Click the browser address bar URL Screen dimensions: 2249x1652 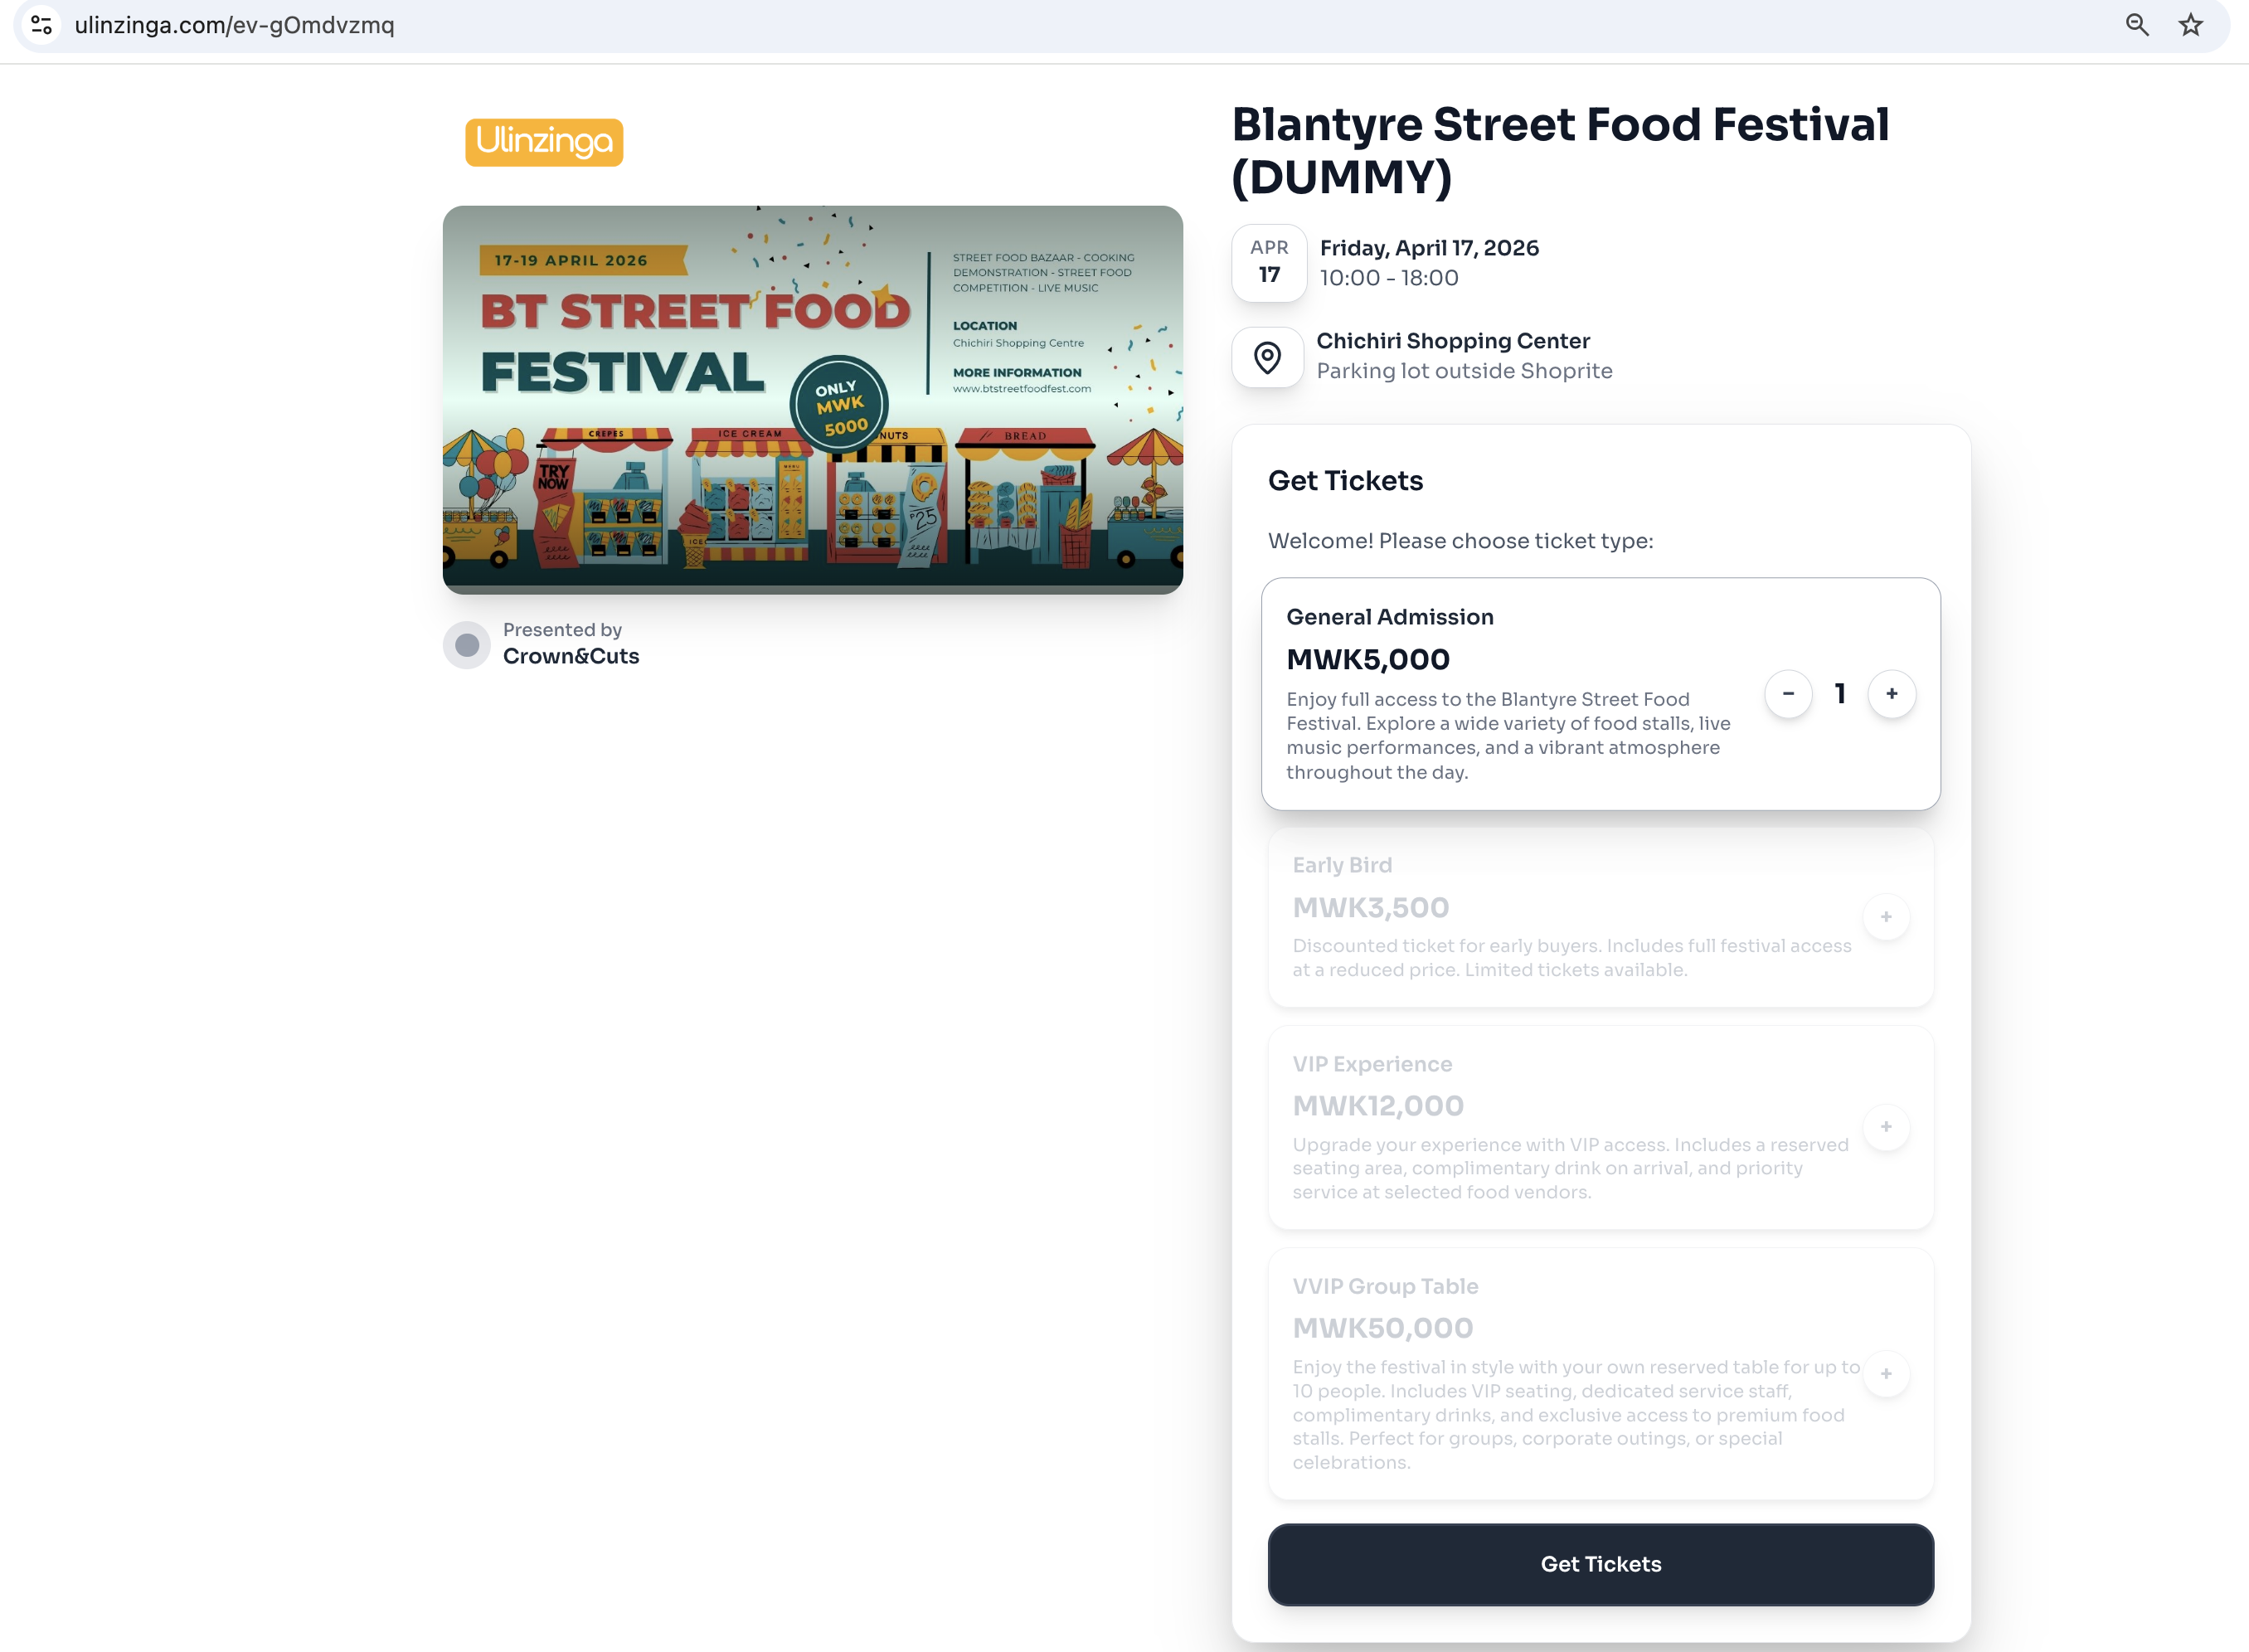click(234, 25)
